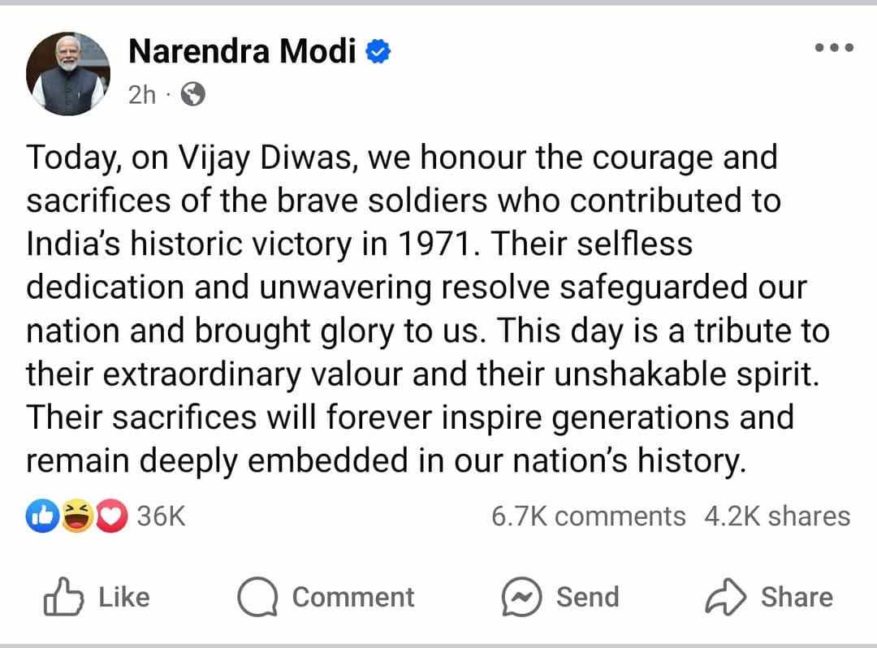Click the Messenger Send icon
877x648 pixels.
click(x=521, y=597)
